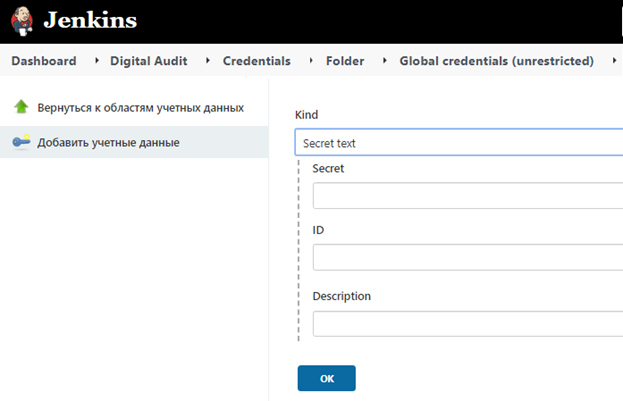Open Global credentials (unrestricted) breadcrumb

(x=496, y=62)
